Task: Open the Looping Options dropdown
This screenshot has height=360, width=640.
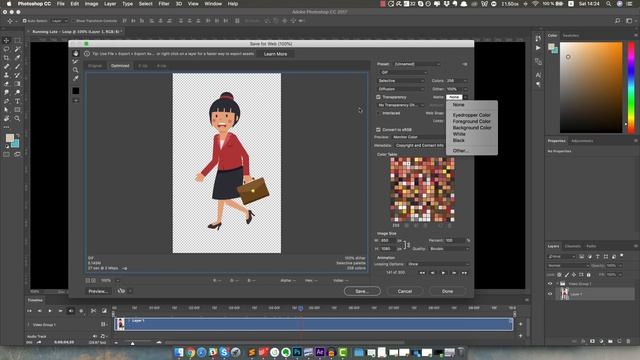Action: pyautogui.click(x=438, y=264)
